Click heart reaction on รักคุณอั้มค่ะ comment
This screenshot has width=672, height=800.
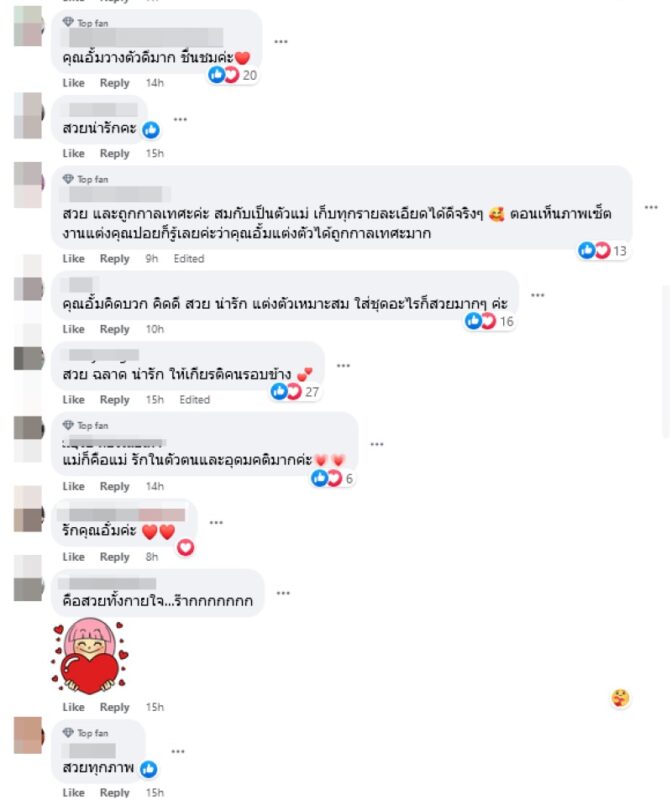(x=185, y=547)
